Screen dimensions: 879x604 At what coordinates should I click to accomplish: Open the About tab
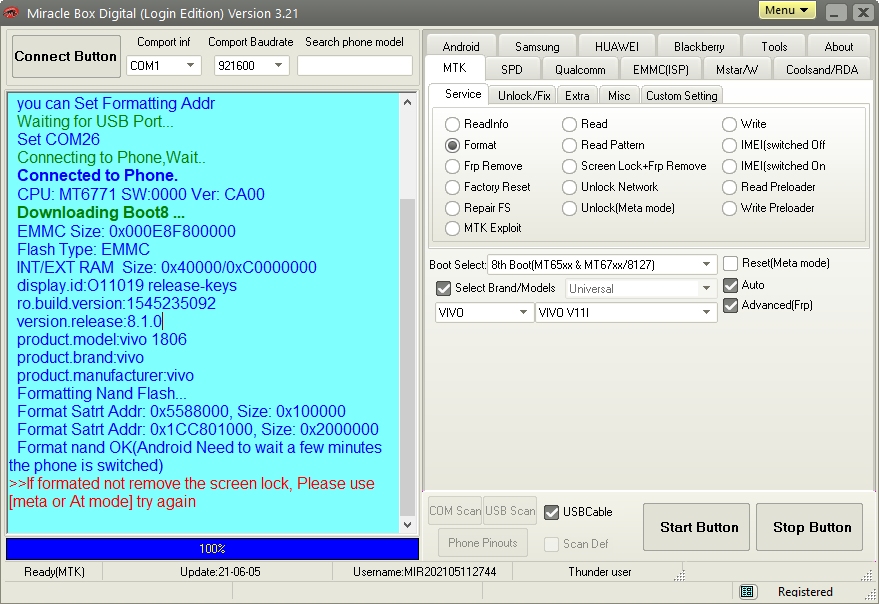coord(839,47)
